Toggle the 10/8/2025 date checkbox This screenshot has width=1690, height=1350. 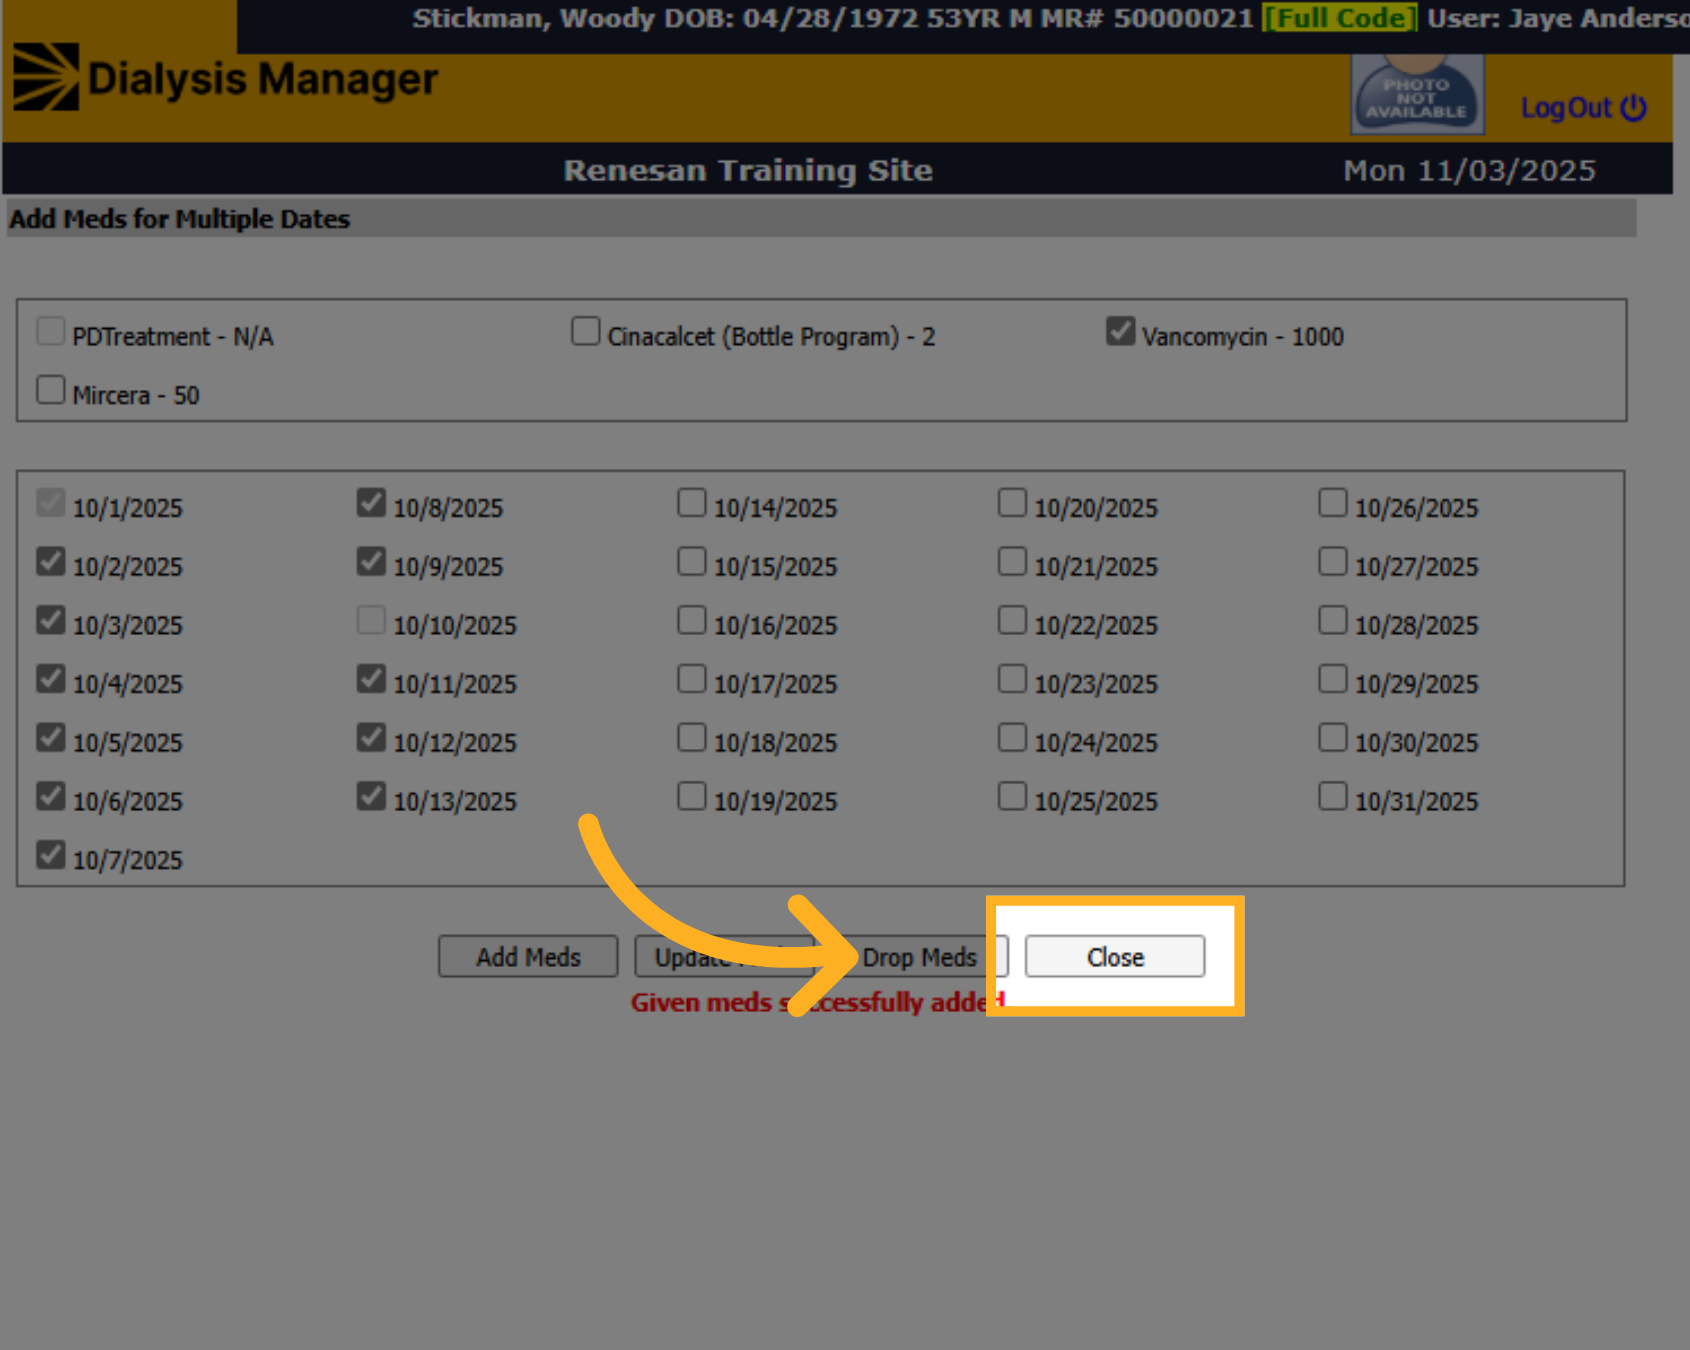pyautogui.click(x=371, y=503)
